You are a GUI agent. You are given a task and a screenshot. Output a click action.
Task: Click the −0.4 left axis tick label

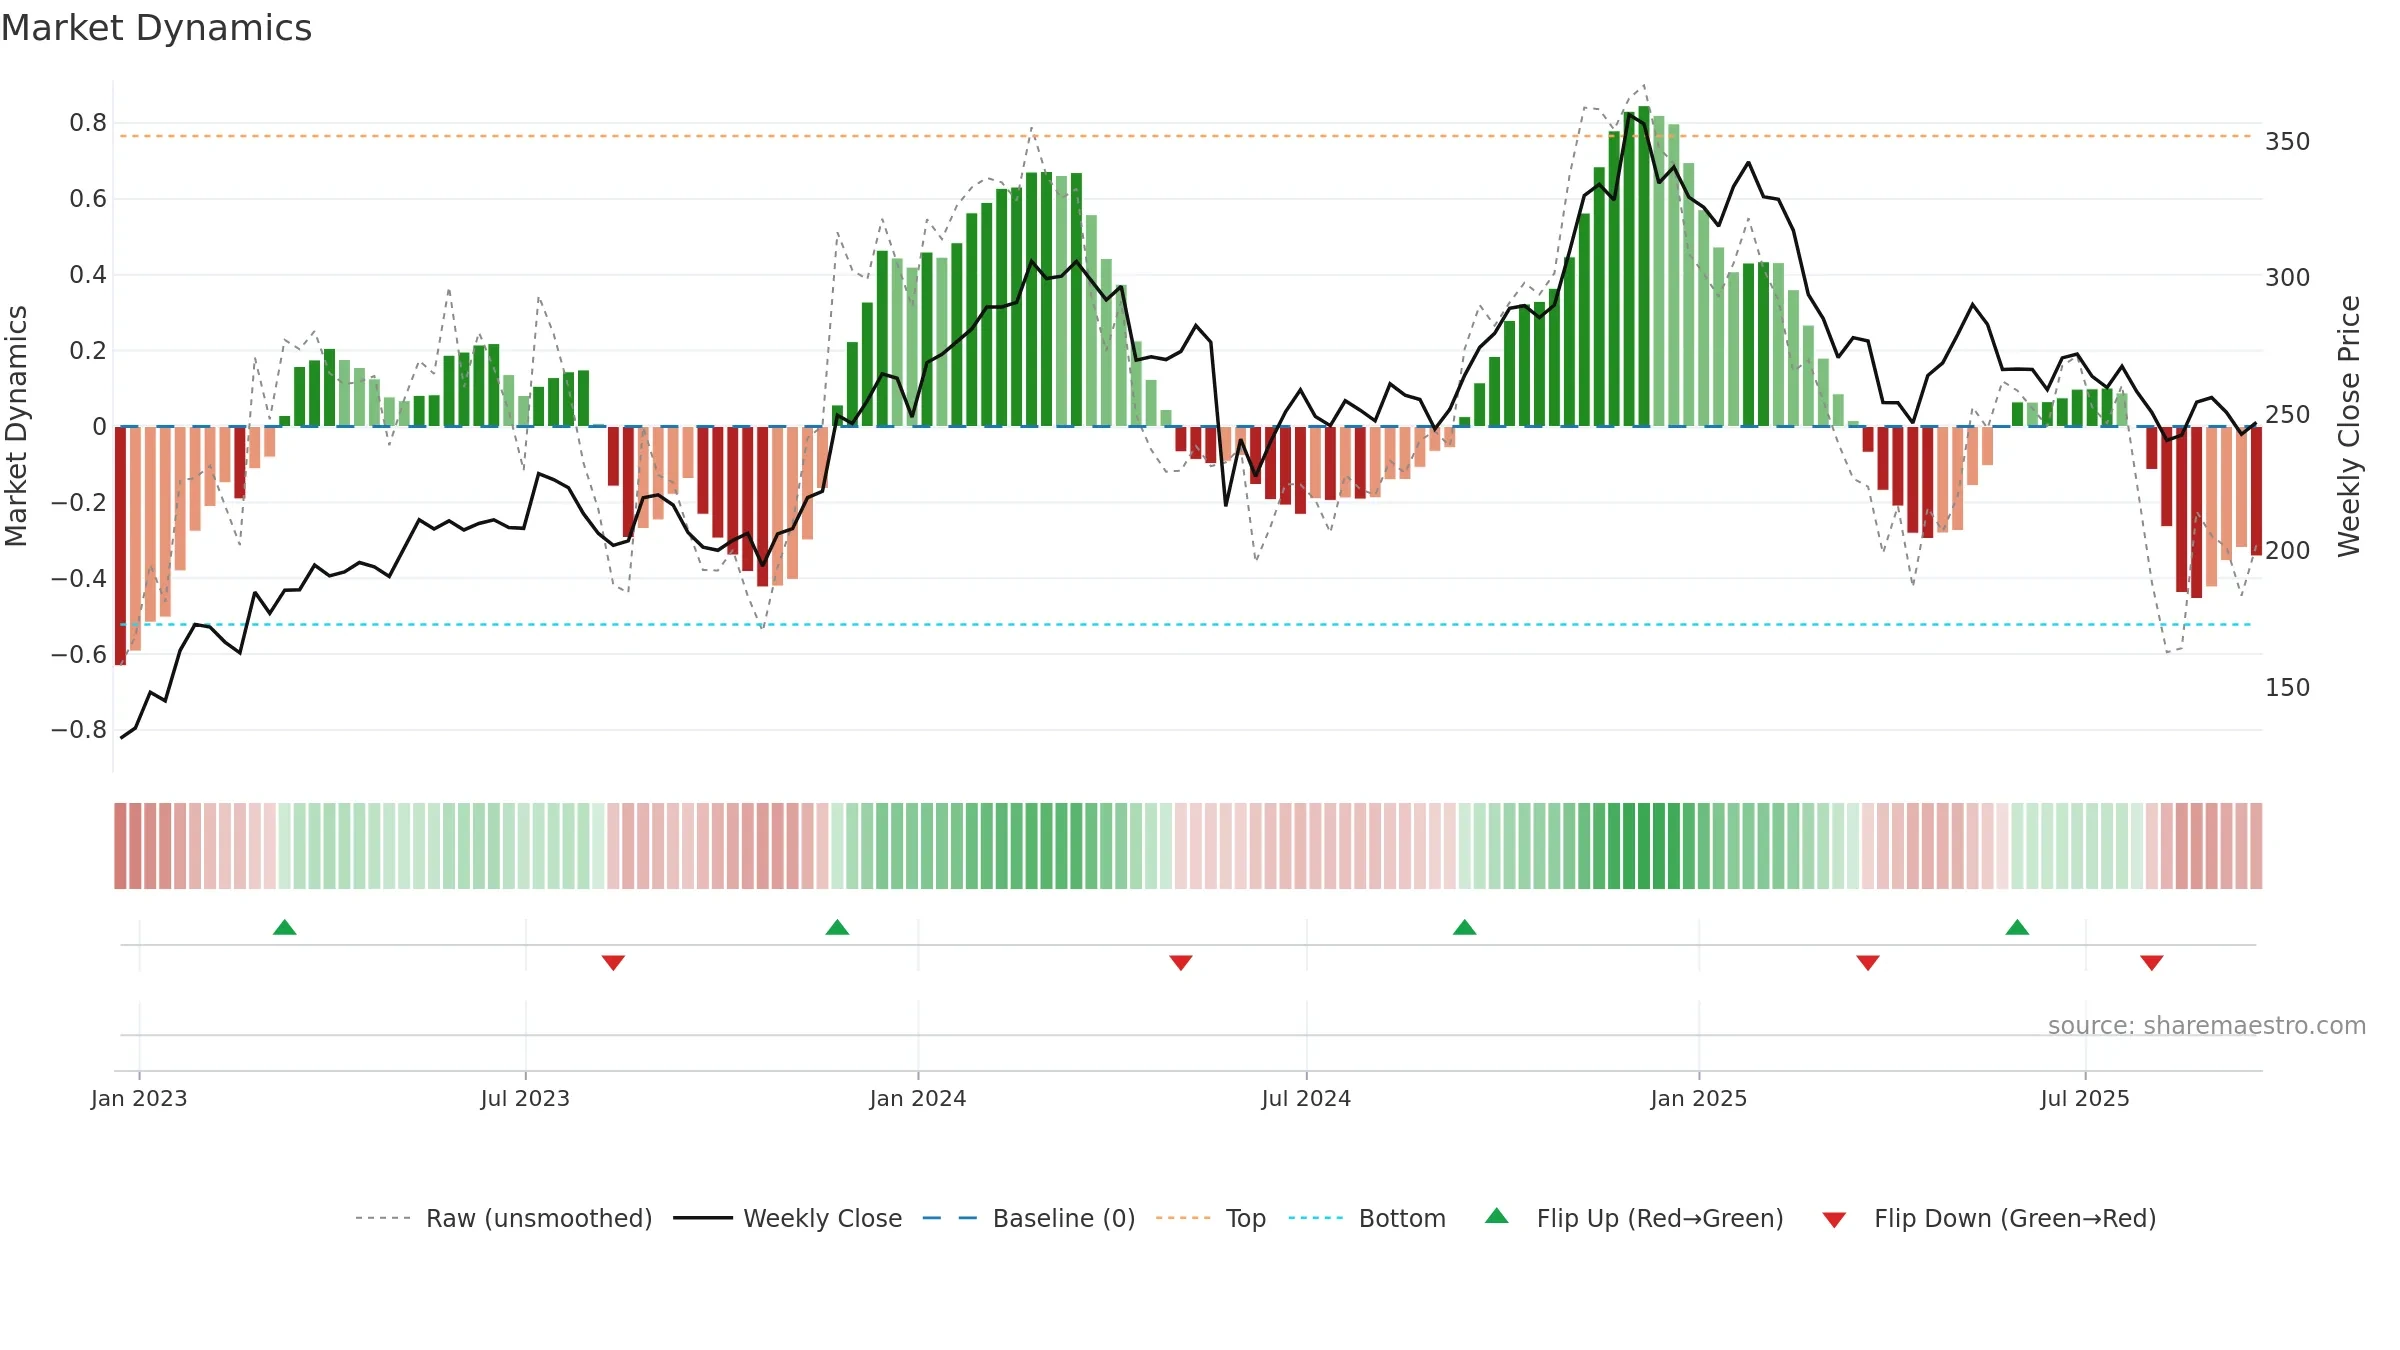click(79, 578)
